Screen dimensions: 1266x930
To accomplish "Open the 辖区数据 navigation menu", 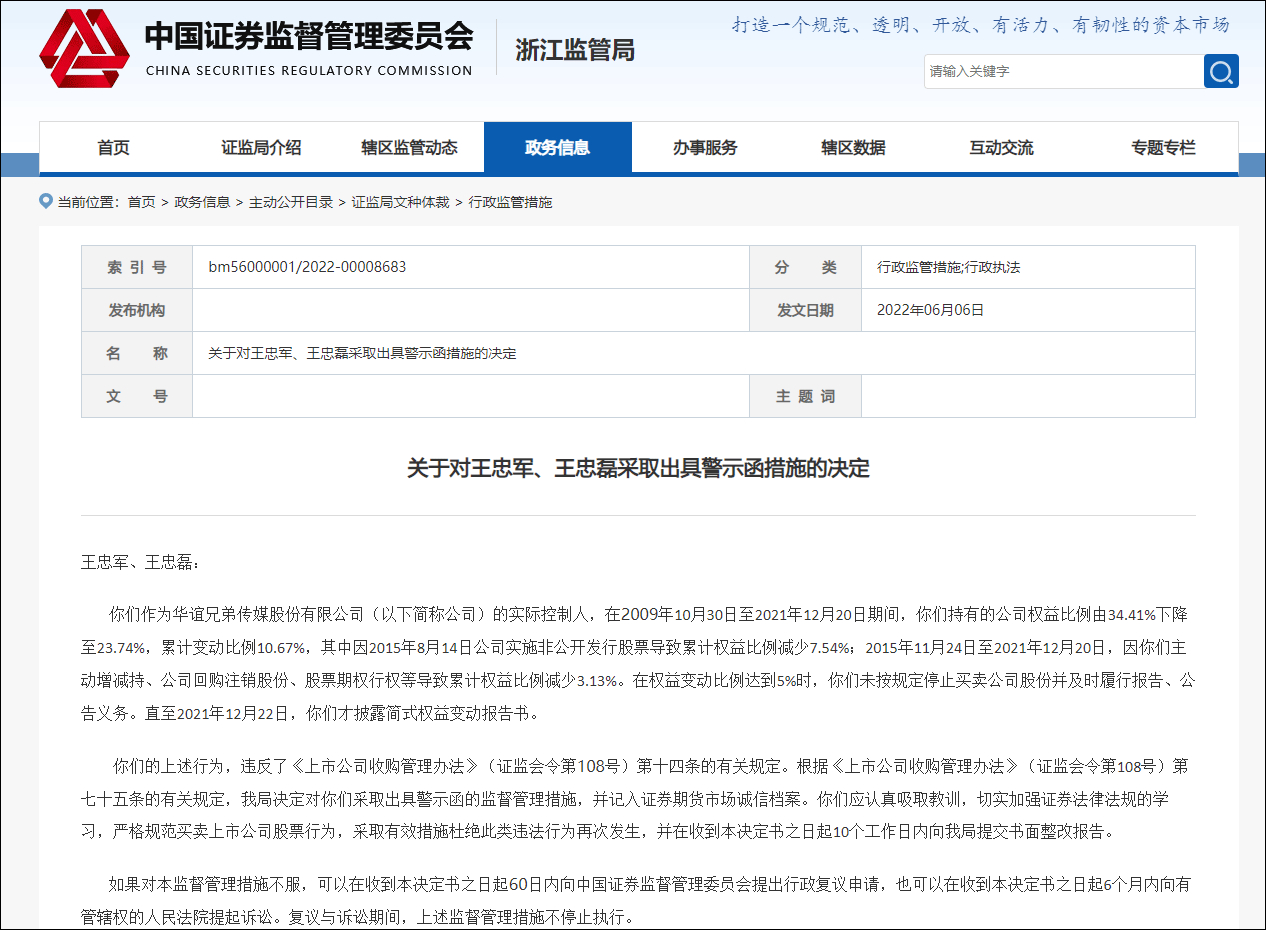I will pyautogui.click(x=853, y=146).
